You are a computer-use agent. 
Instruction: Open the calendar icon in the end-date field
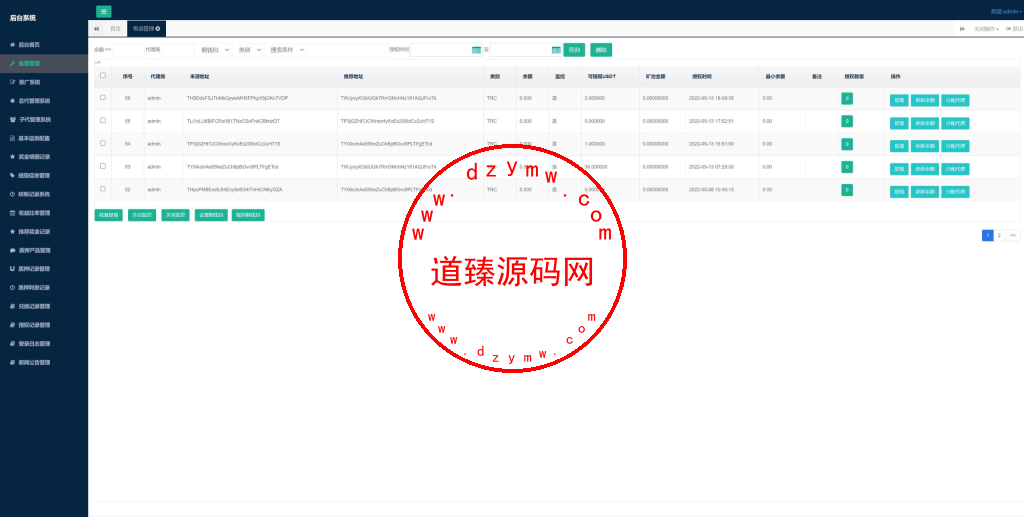tap(556, 50)
